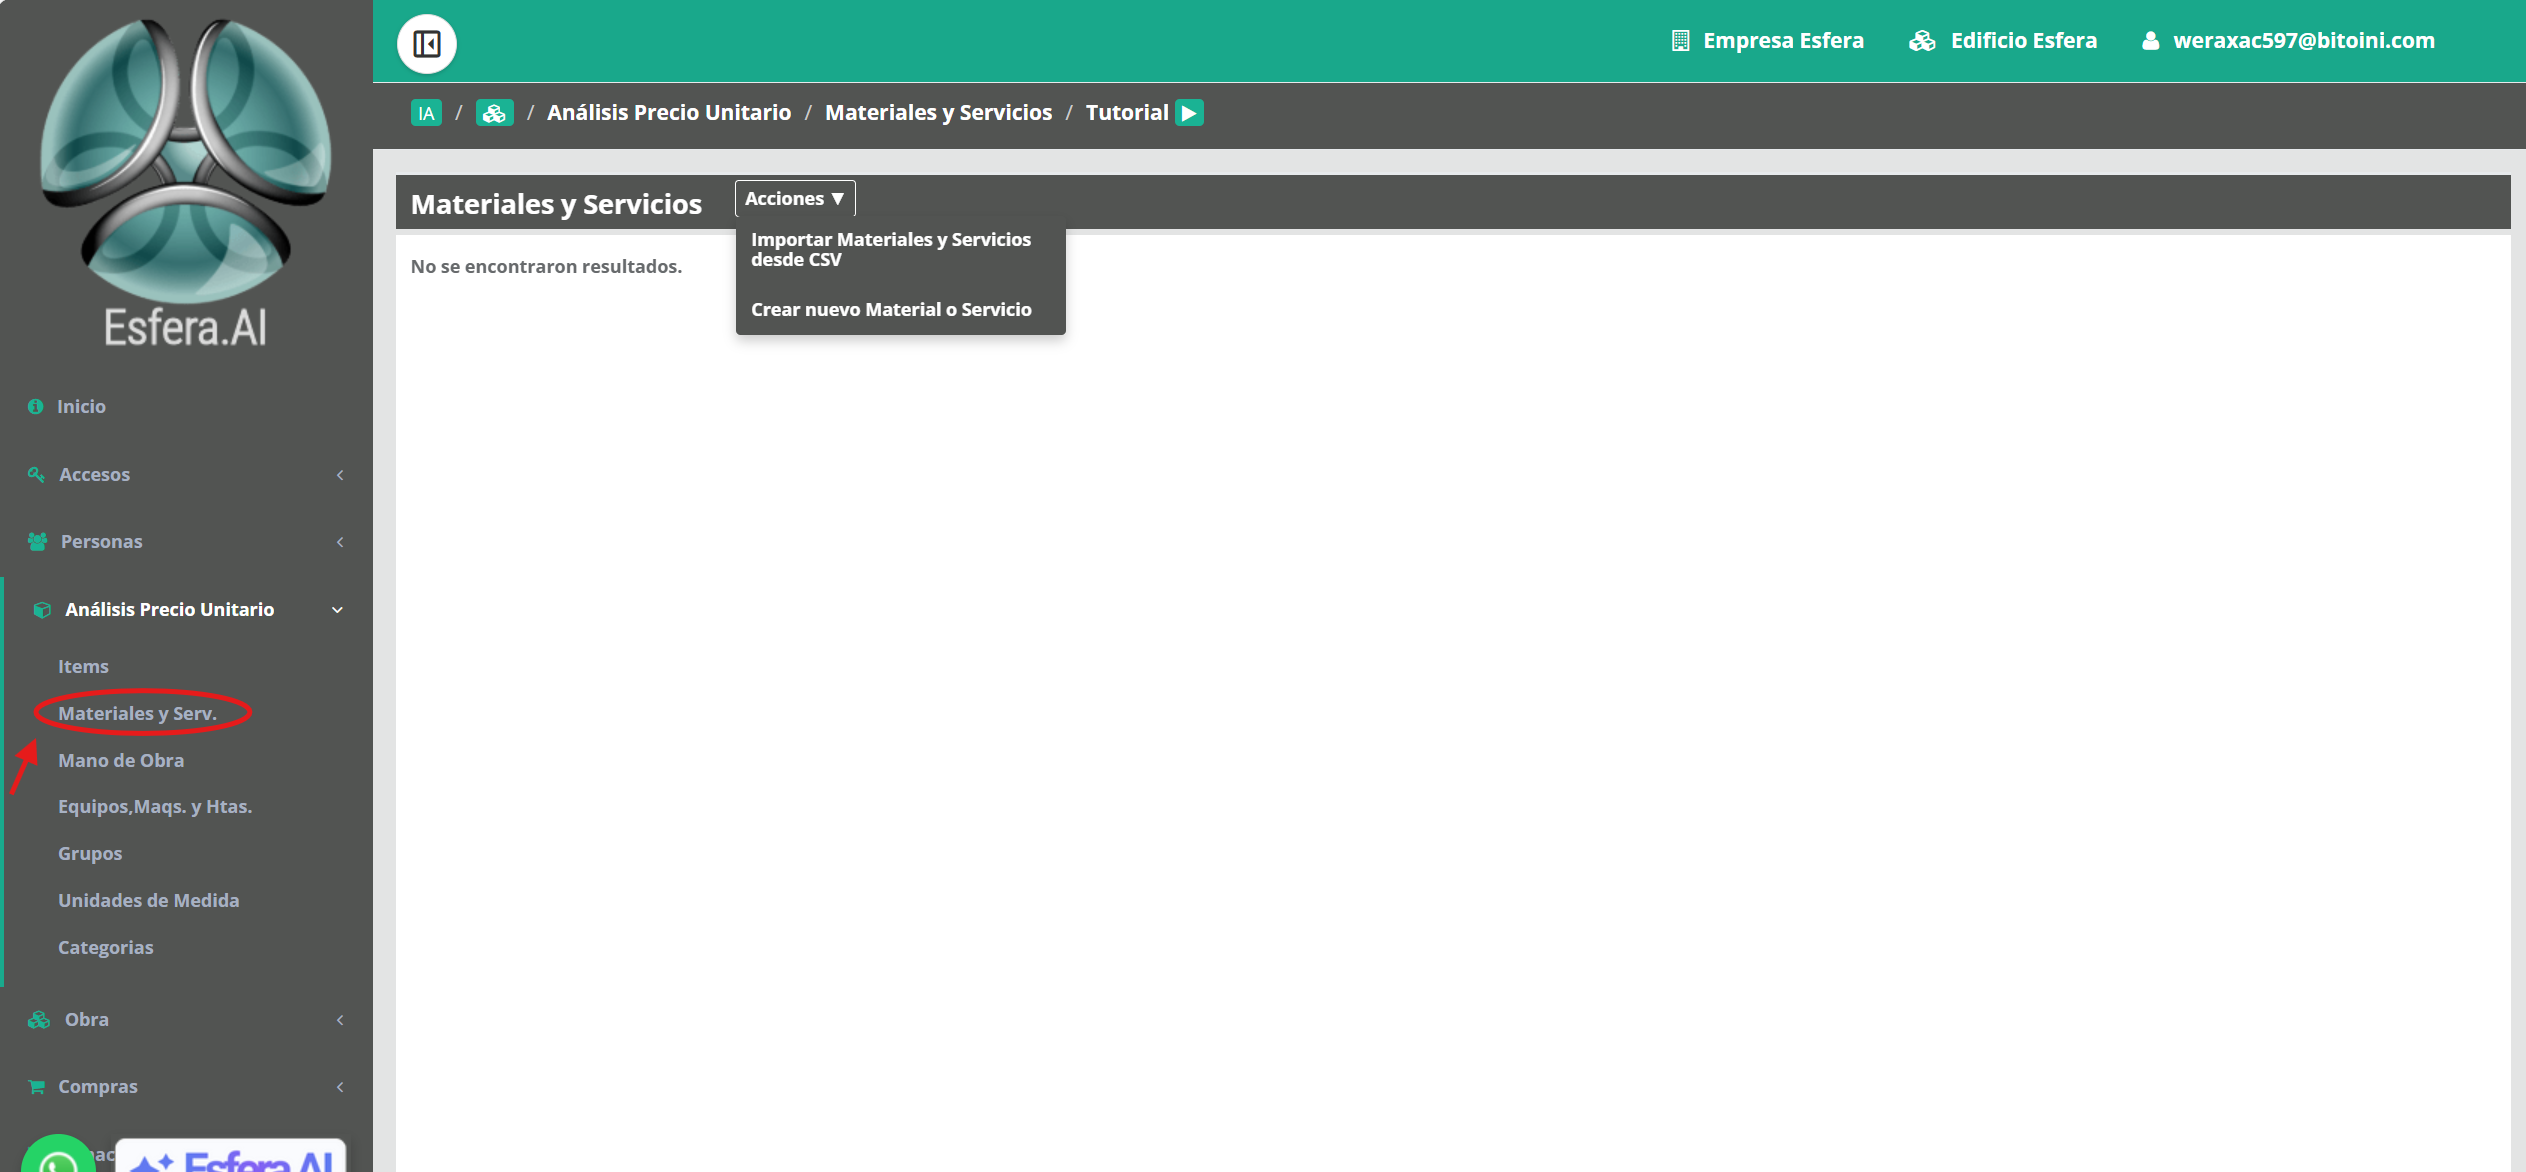This screenshot has width=2526, height=1172.
Task: Open user menu weraxac597@bitoini.com
Action: pos(2304,41)
